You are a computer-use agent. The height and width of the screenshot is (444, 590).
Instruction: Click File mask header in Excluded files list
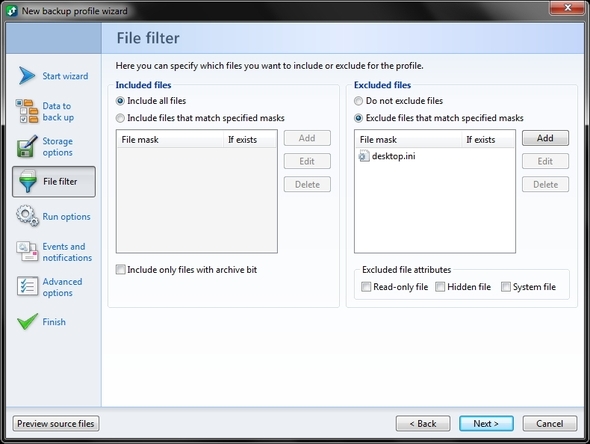[408, 140]
